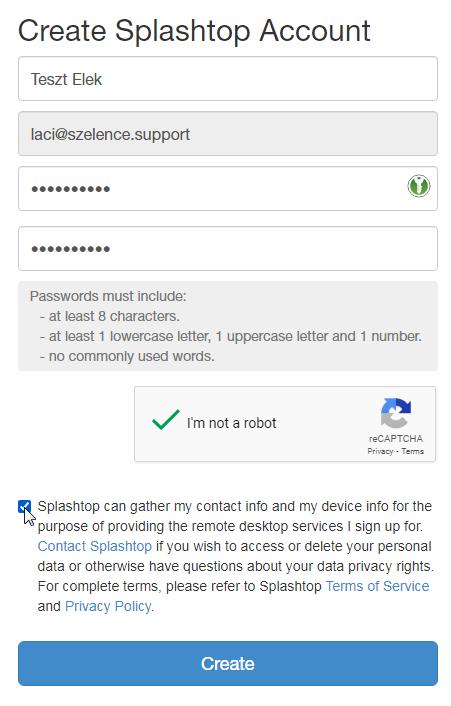Uncheck the Splashtop data consent checkbox
This screenshot has width=451, height=706.
25,507
